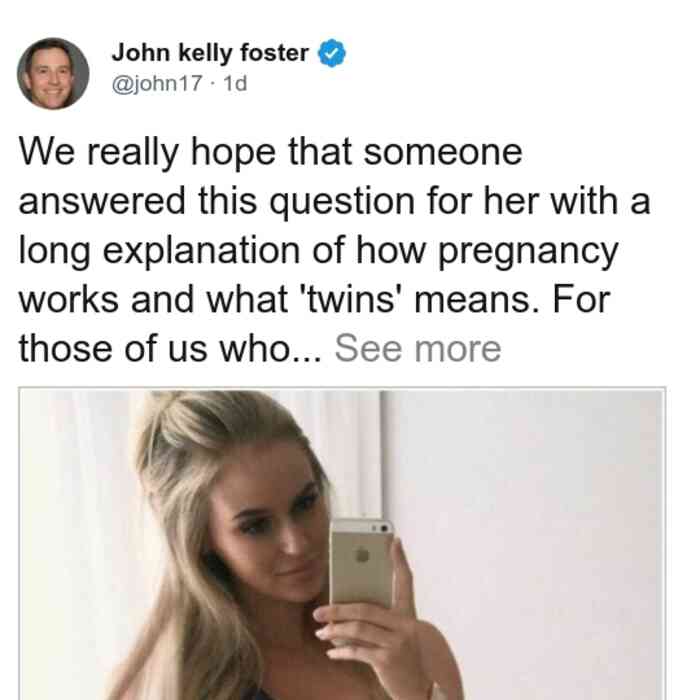Click the blue verified checkmark badge
Image resolution: width=700 pixels, height=700 pixels.
click(331, 53)
